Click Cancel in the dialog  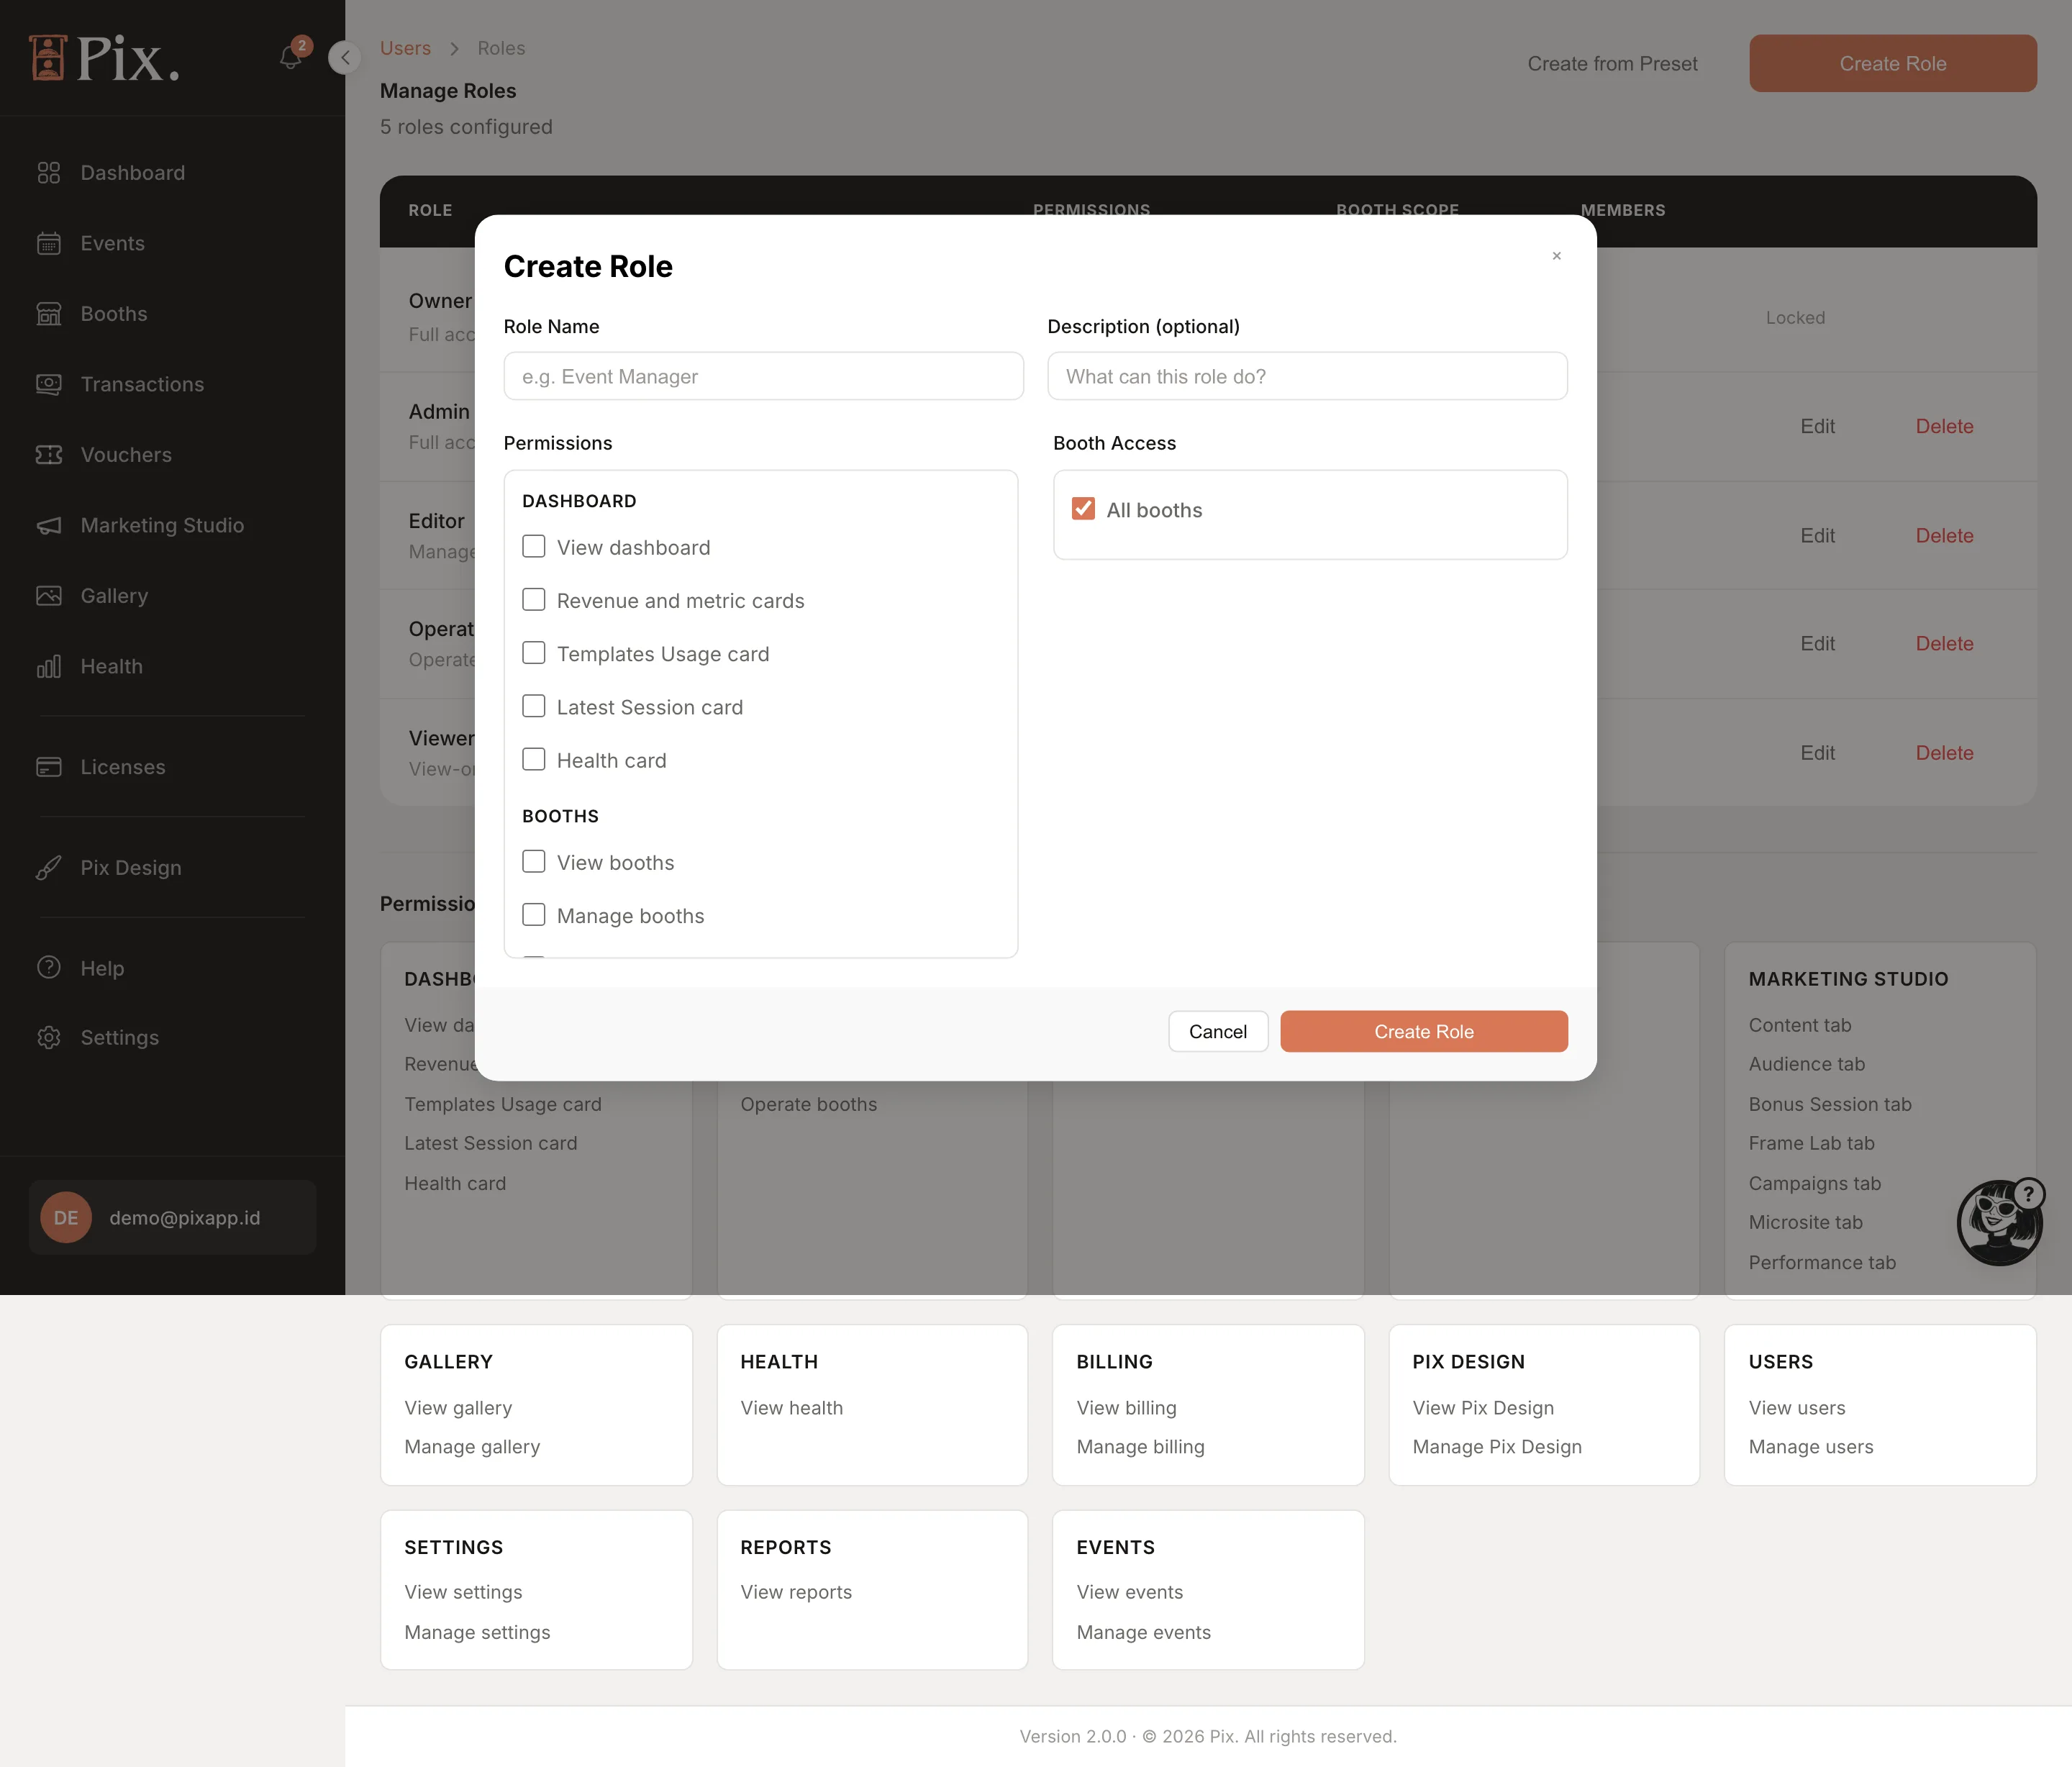(x=1218, y=1031)
